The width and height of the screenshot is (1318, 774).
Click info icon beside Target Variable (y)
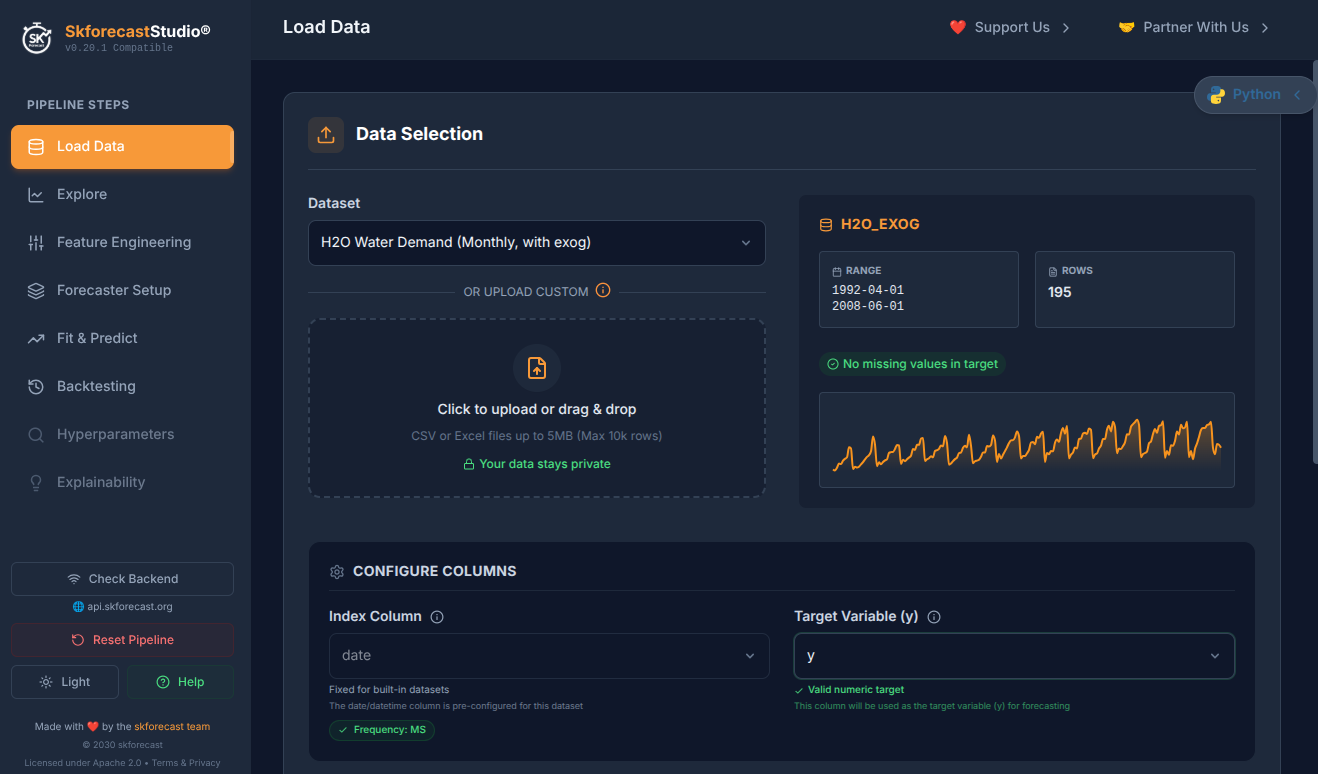934,617
